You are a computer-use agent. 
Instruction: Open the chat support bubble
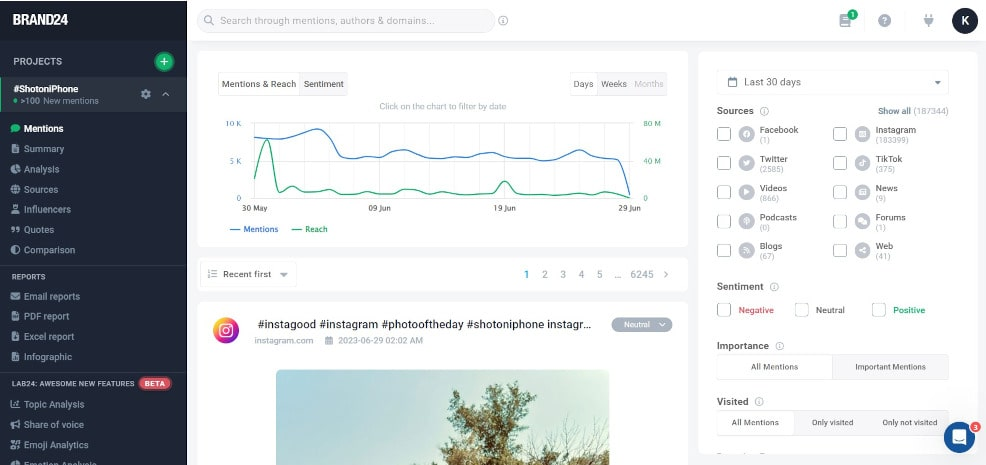960,437
